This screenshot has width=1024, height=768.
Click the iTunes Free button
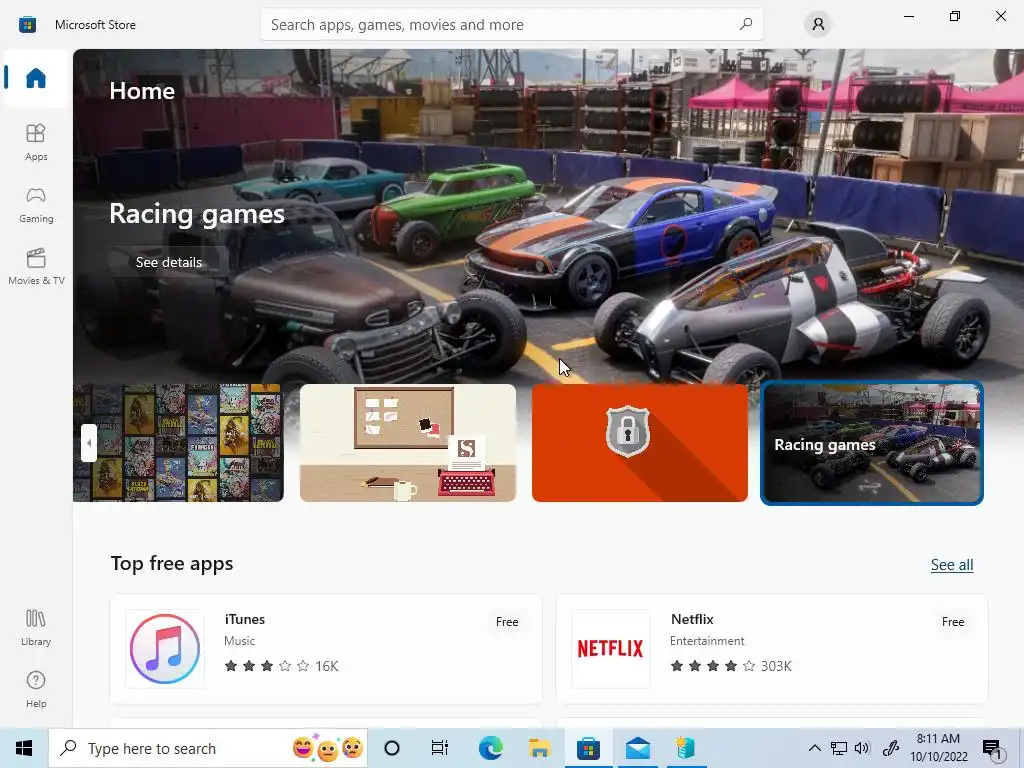click(507, 622)
